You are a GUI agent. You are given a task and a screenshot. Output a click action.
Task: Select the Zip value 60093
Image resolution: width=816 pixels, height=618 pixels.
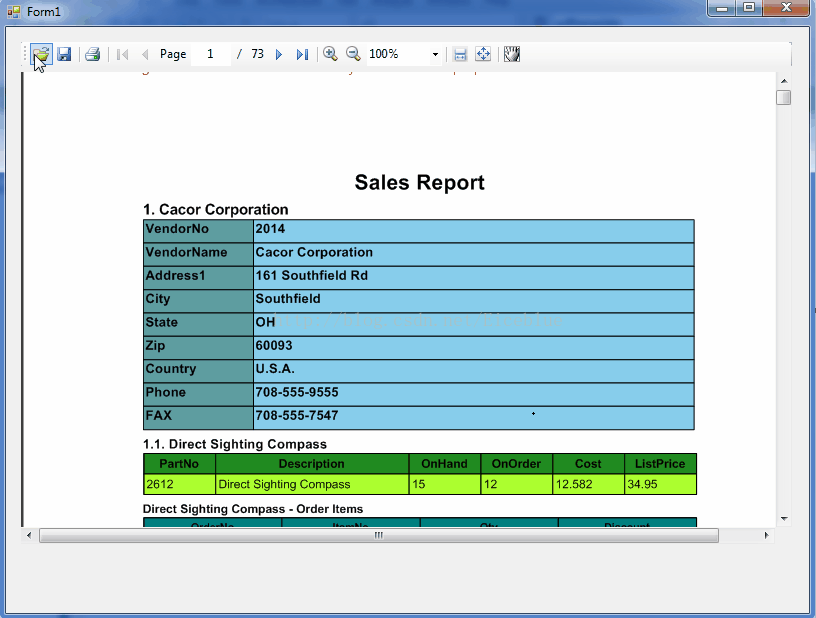tap(474, 347)
